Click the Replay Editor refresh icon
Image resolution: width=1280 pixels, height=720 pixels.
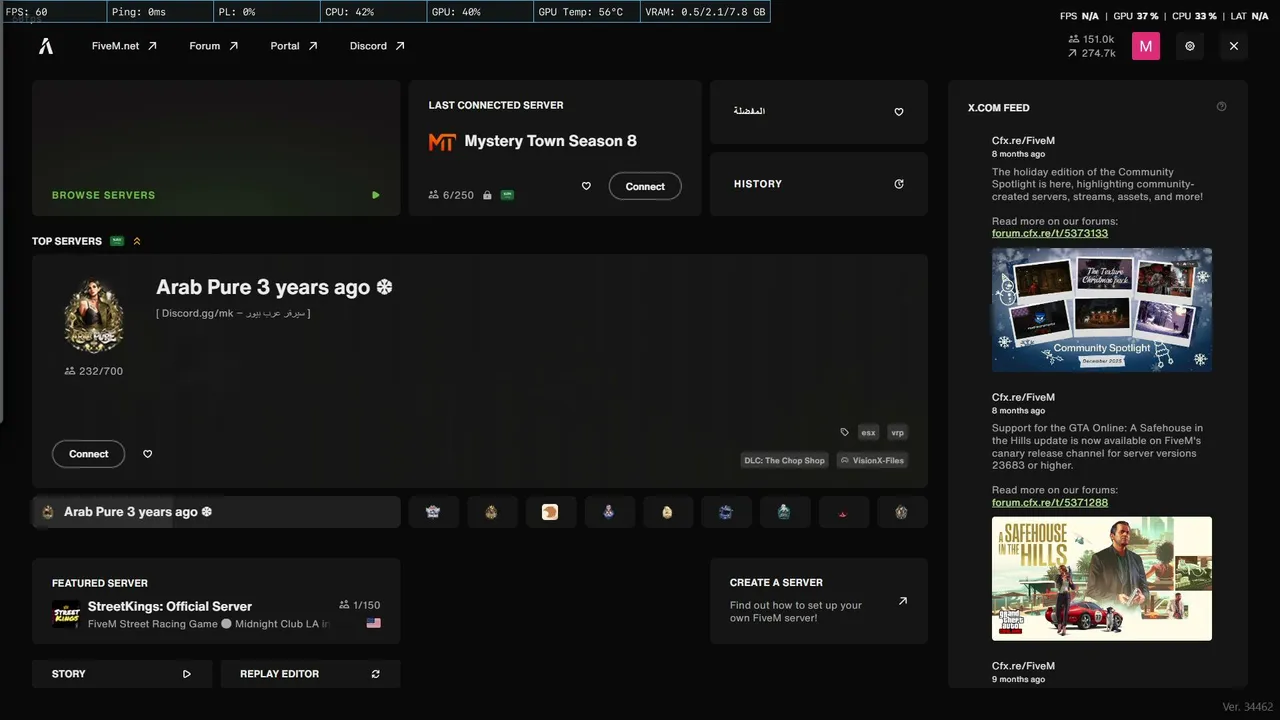click(x=376, y=674)
